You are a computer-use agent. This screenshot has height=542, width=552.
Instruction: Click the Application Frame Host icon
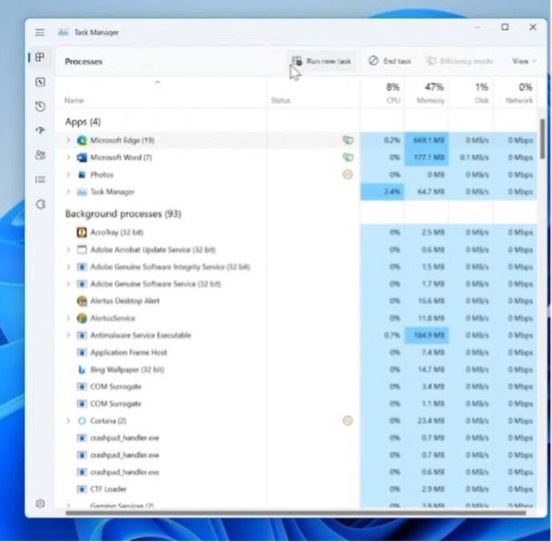tap(82, 352)
